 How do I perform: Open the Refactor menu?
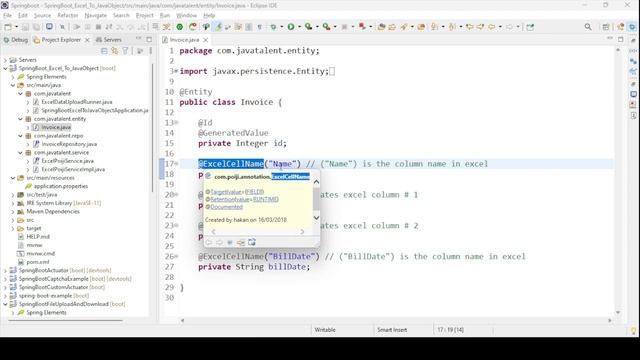pos(68,15)
